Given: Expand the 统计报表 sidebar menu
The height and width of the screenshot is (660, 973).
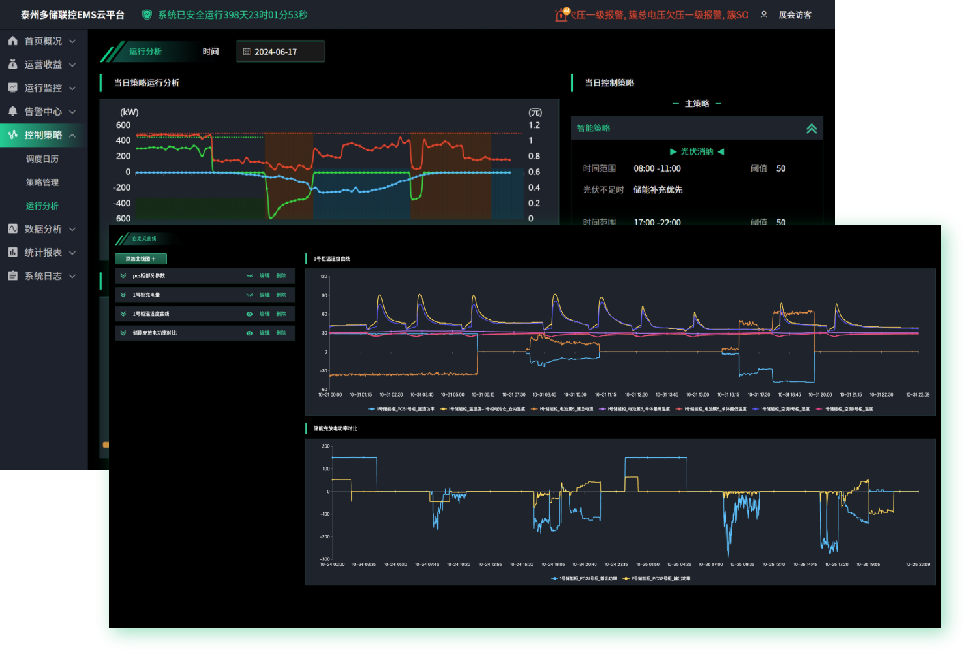Looking at the screenshot, I should pyautogui.click(x=42, y=252).
